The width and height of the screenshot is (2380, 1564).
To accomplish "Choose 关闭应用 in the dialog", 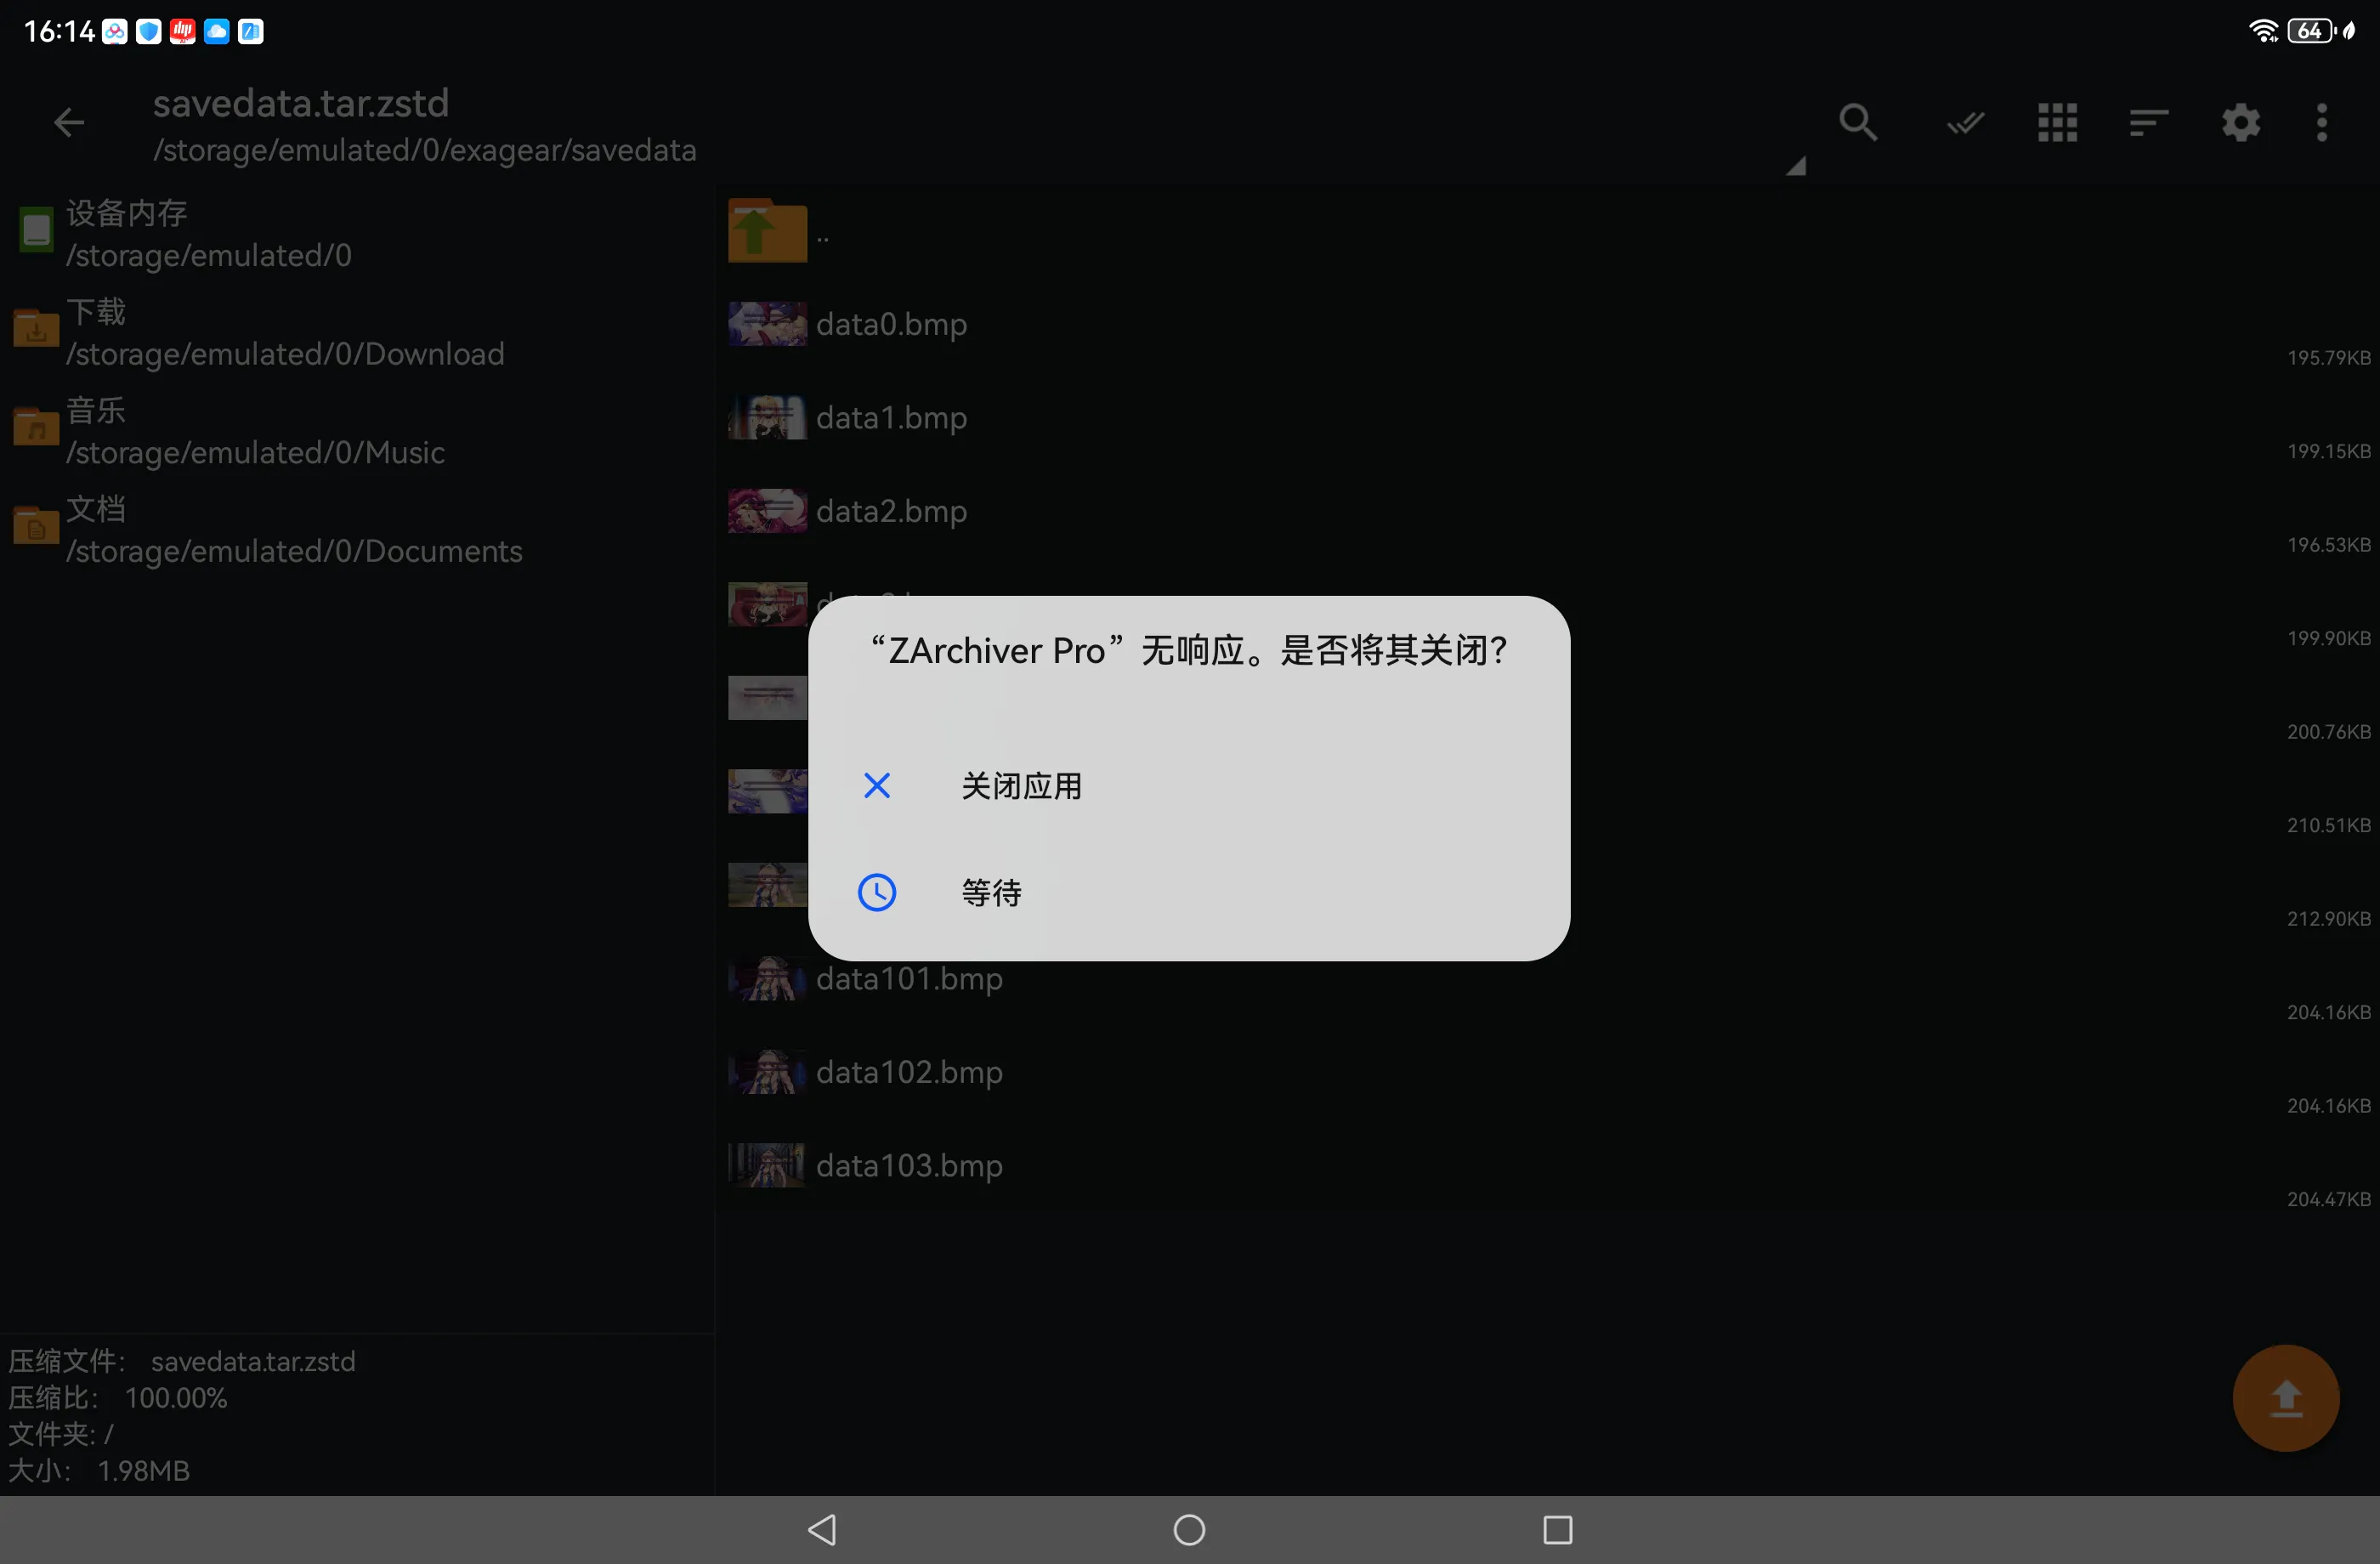I will (1021, 786).
